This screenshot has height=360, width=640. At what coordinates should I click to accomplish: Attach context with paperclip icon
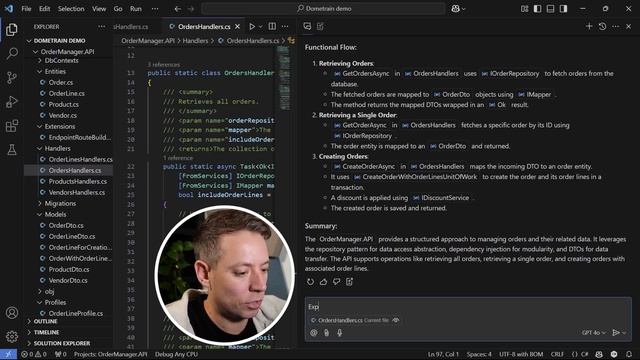click(326, 333)
